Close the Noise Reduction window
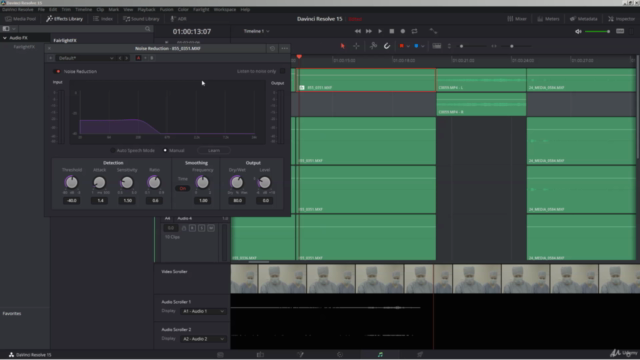Image resolution: width=640 pixels, height=360 pixels. [49, 48]
